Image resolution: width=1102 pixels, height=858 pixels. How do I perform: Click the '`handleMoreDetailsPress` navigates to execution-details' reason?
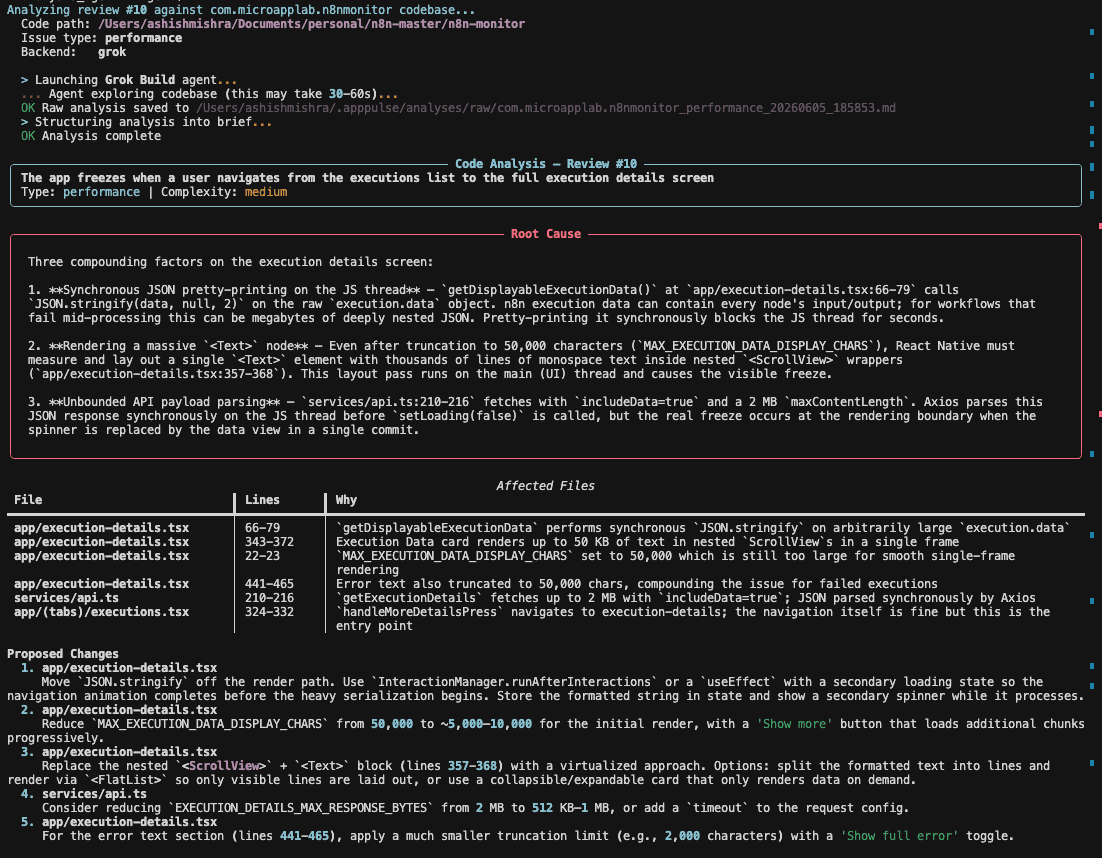[693, 619]
